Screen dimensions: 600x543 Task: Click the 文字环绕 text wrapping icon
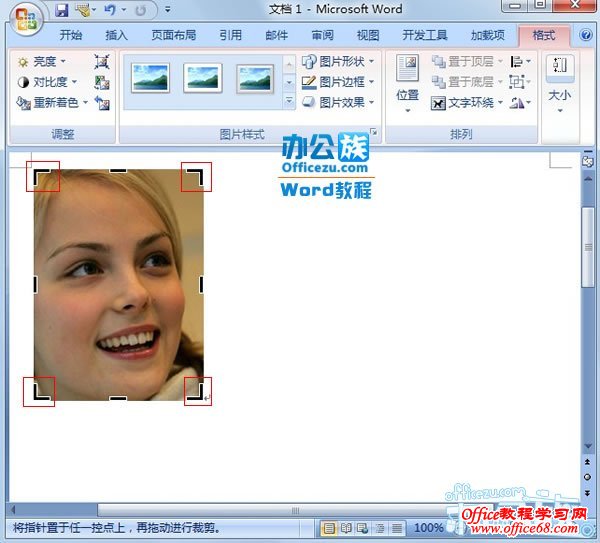[438, 102]
